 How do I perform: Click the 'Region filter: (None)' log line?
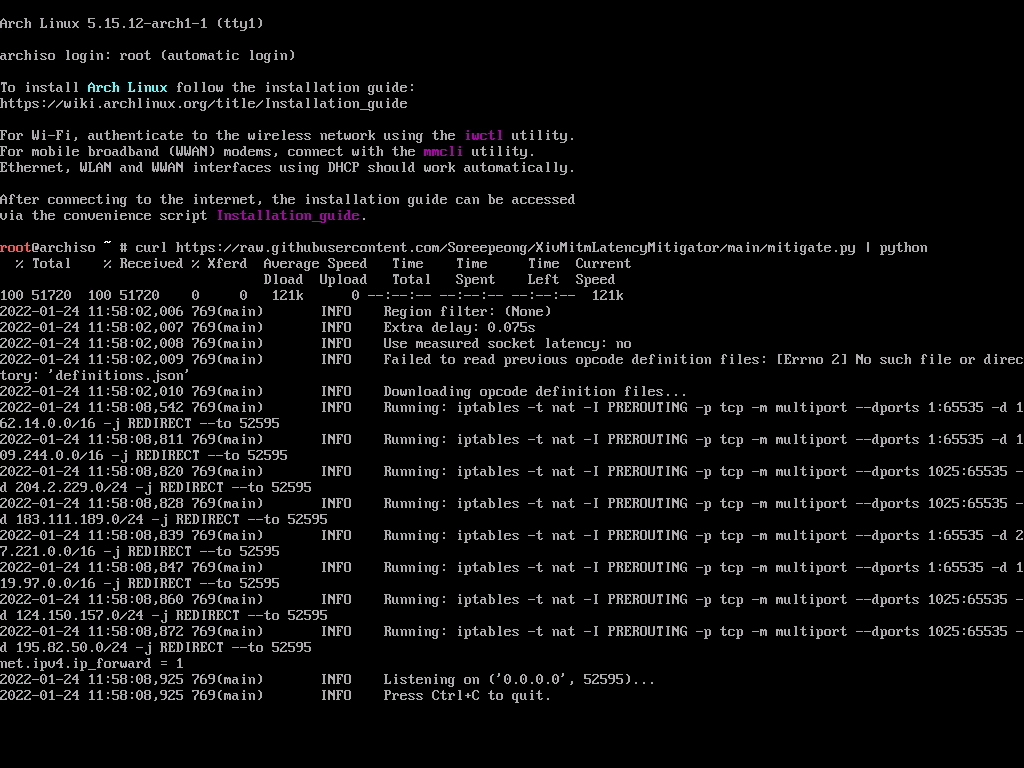click(468, 312)
